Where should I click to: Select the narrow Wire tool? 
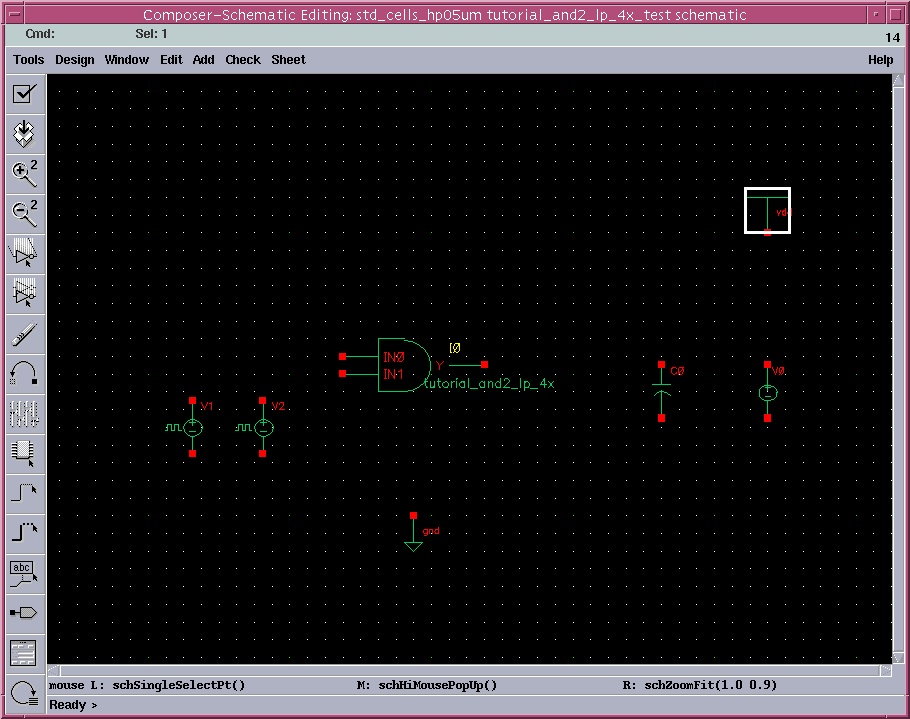tap(24, 493)
